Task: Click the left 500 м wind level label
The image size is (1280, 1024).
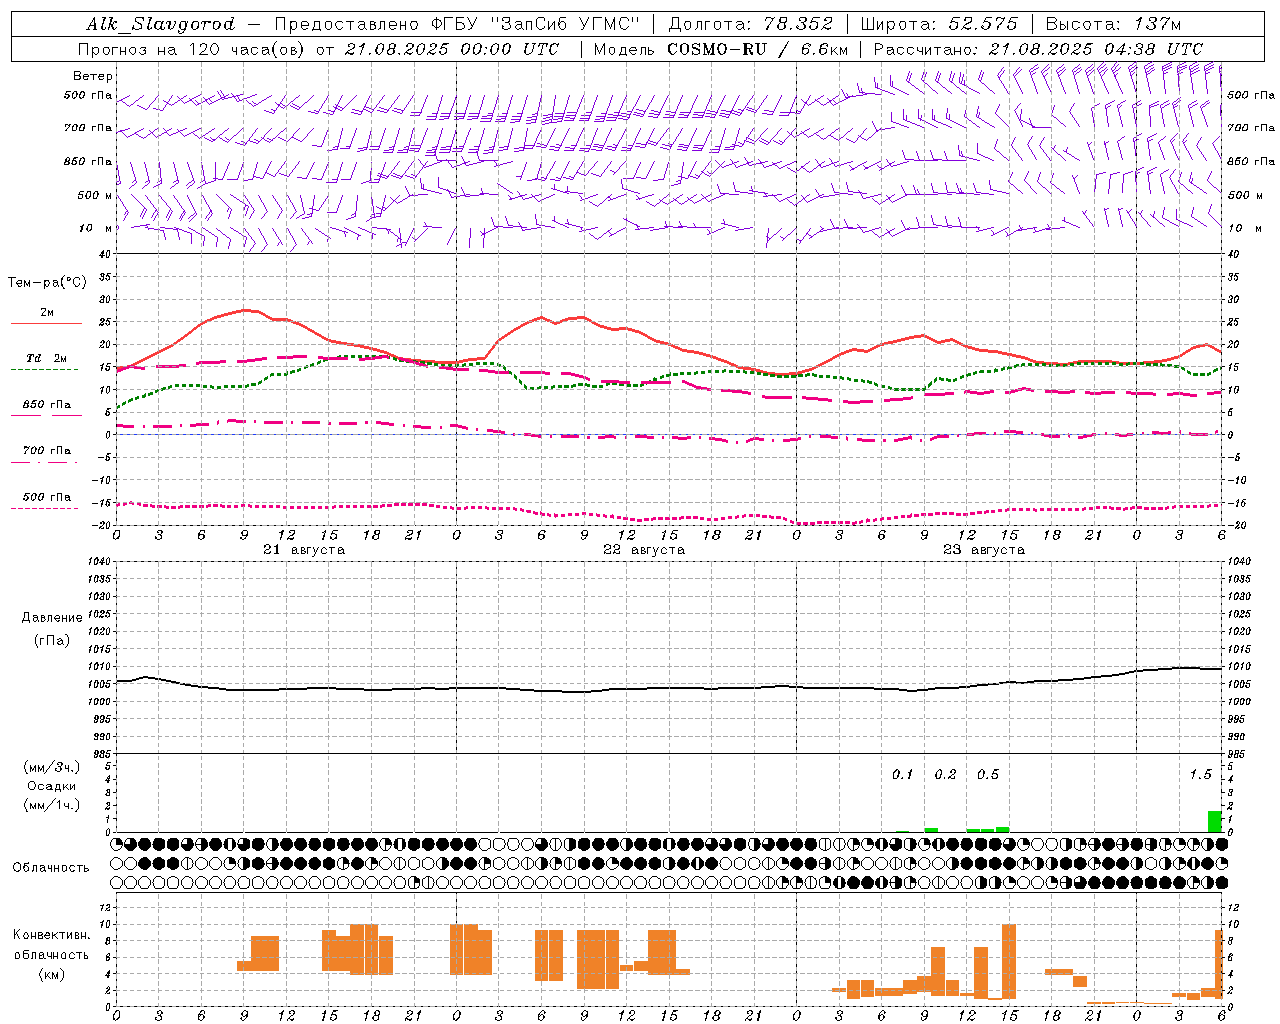Action: [95, 195]
